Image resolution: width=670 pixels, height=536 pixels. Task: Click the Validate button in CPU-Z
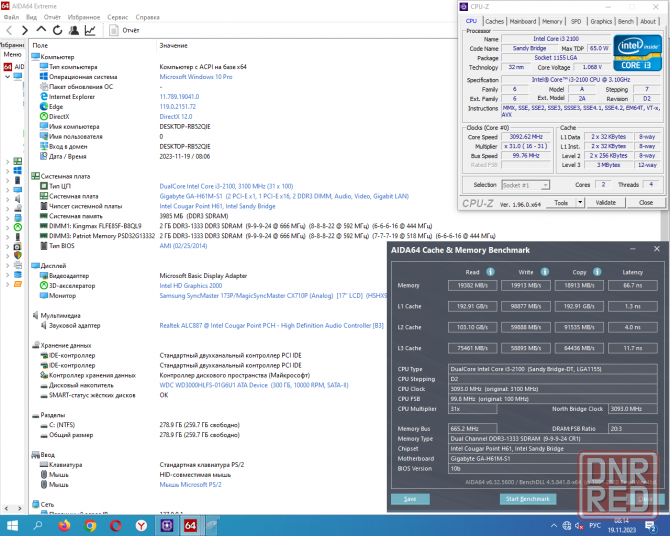coord(605,203)
